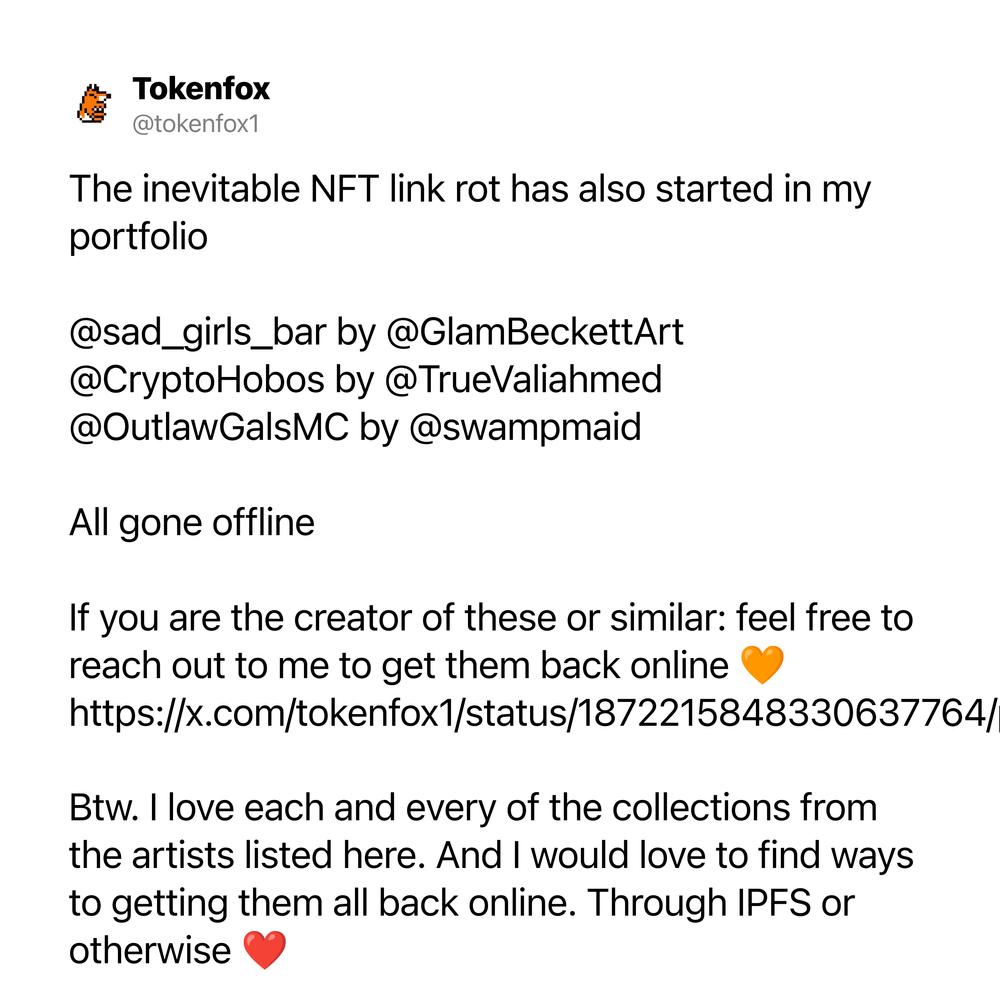Click the orange heart emoji
Viewport: 1000px width, 1000px height.
pos(762,665)
